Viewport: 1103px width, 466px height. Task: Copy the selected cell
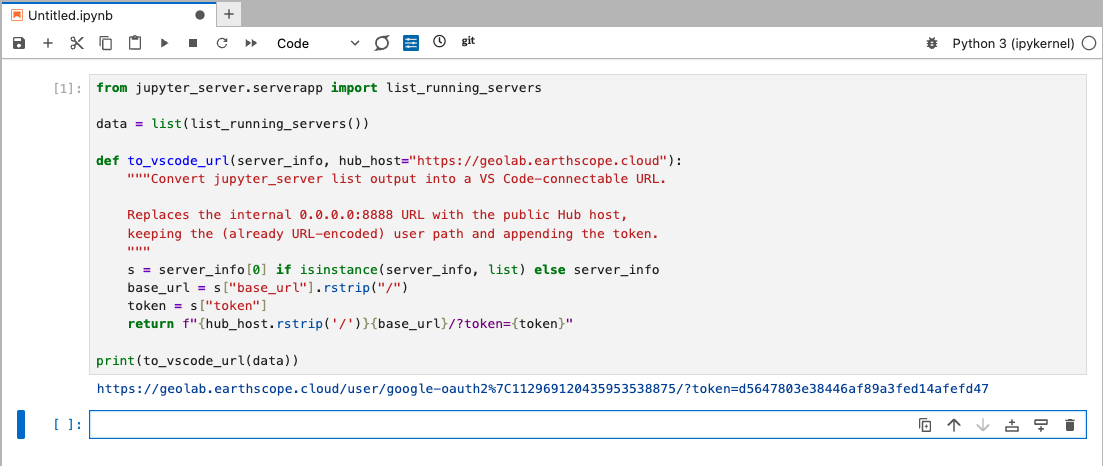coord(106,44)
